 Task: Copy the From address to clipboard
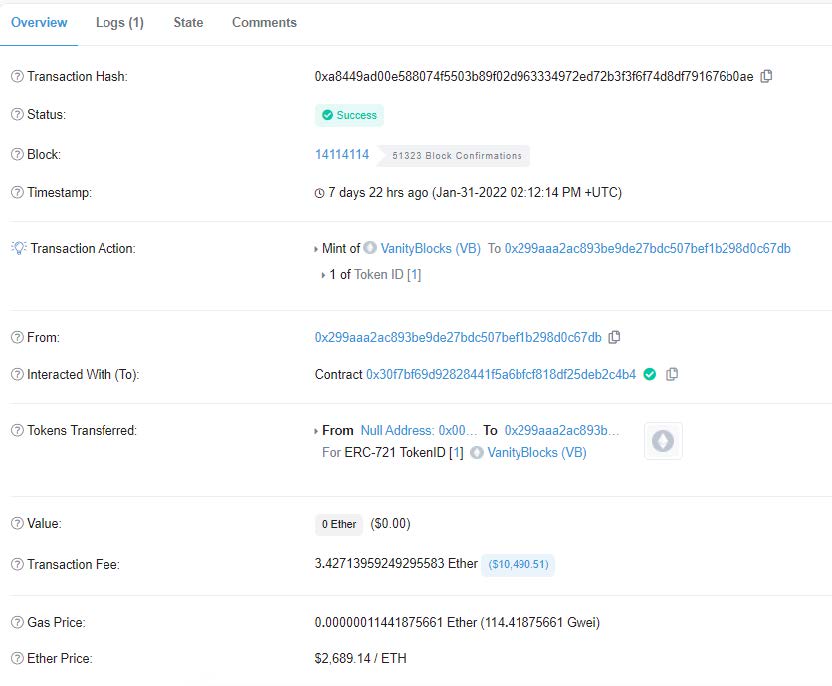coord(614,337)
